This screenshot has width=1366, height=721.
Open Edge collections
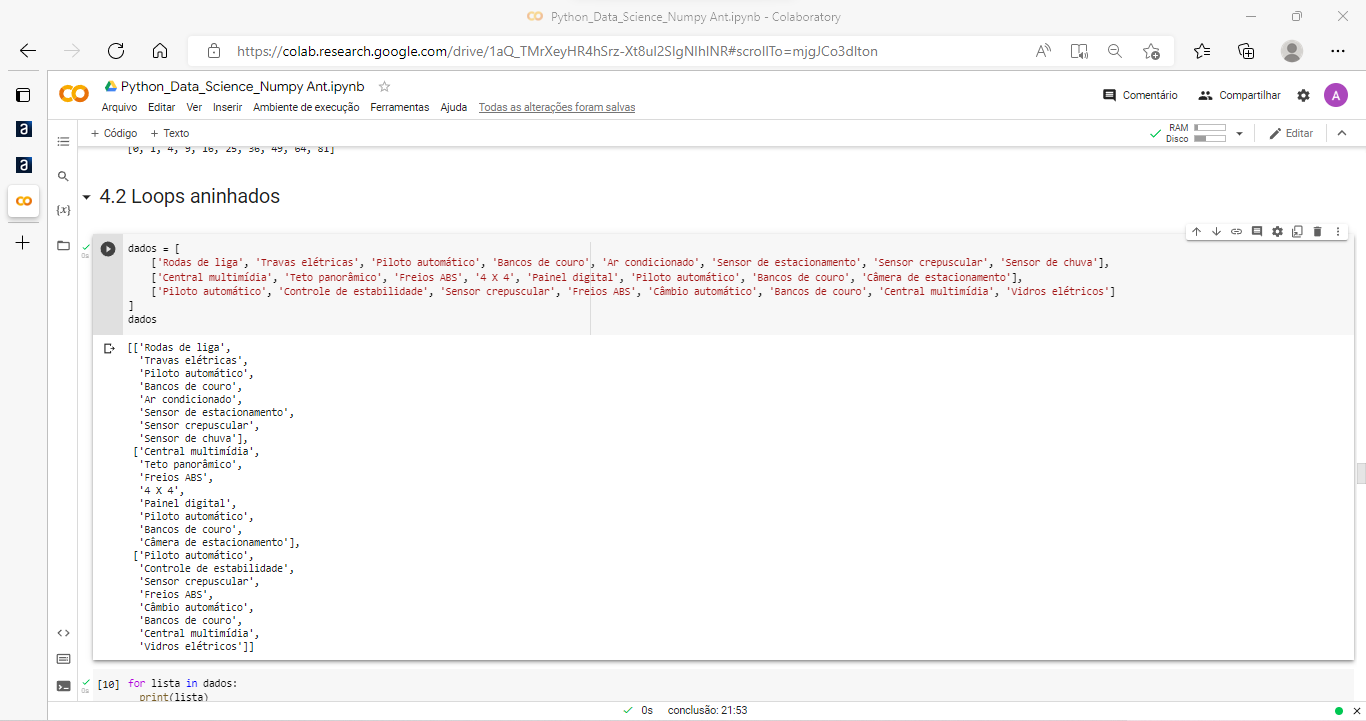(1246, 51)
